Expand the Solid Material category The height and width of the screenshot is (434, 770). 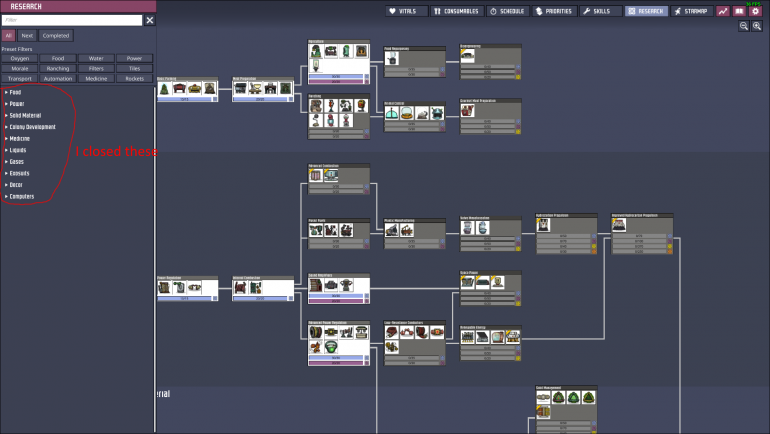[x=23, y=115]
